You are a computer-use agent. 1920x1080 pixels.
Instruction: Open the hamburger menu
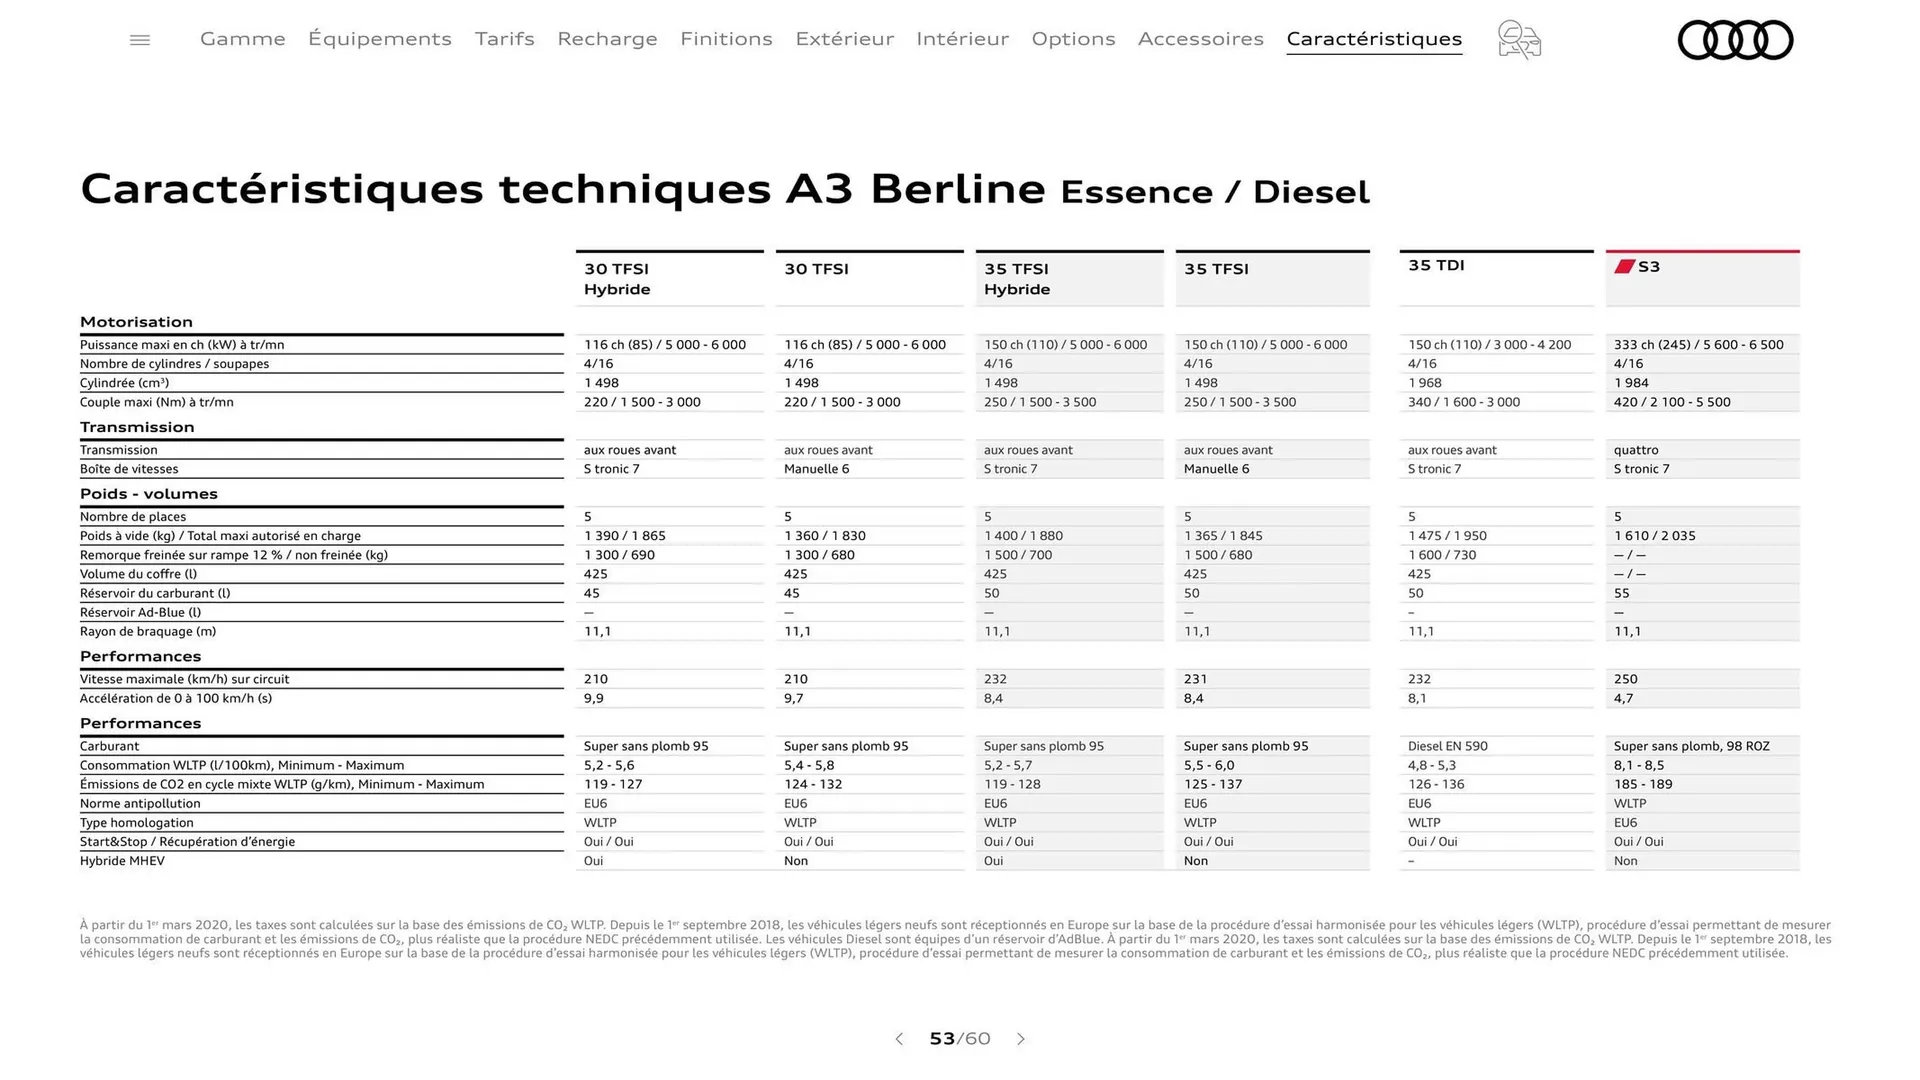139,39
